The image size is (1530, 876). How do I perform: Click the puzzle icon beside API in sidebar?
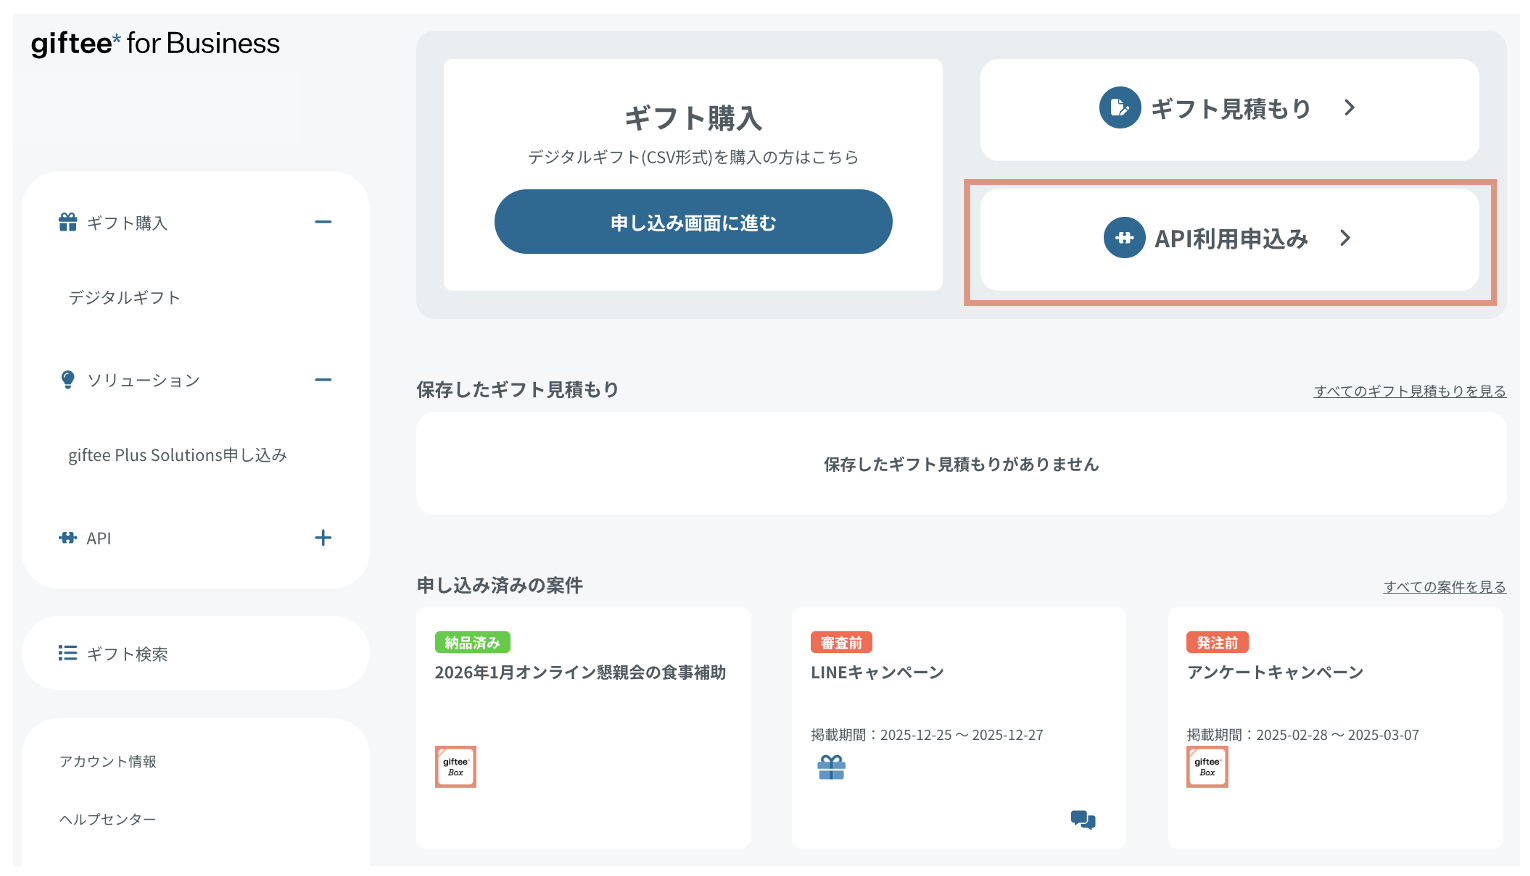click(x=68, y=538)
